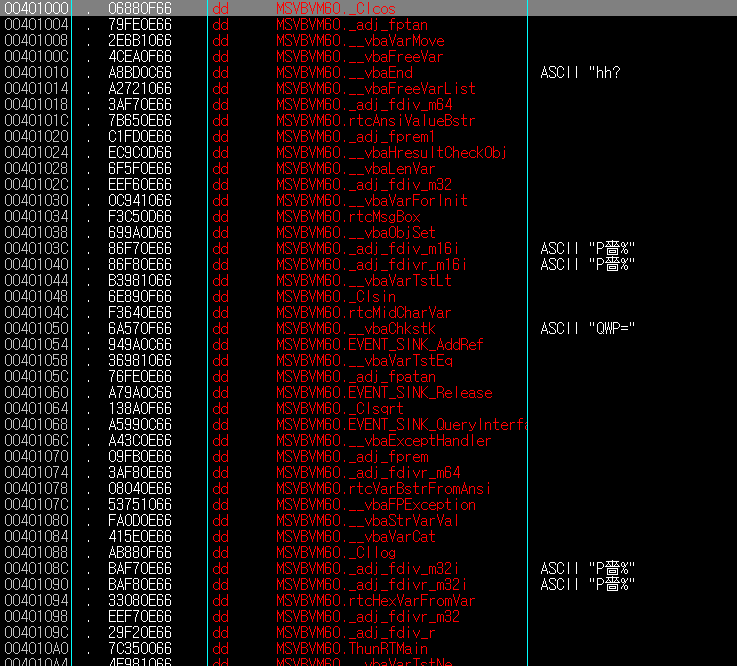Click MSVBVM60.ThunRTMain entry
Image resolution: width=737 pixels, height=666 pixels.
(x=352, y=648)
